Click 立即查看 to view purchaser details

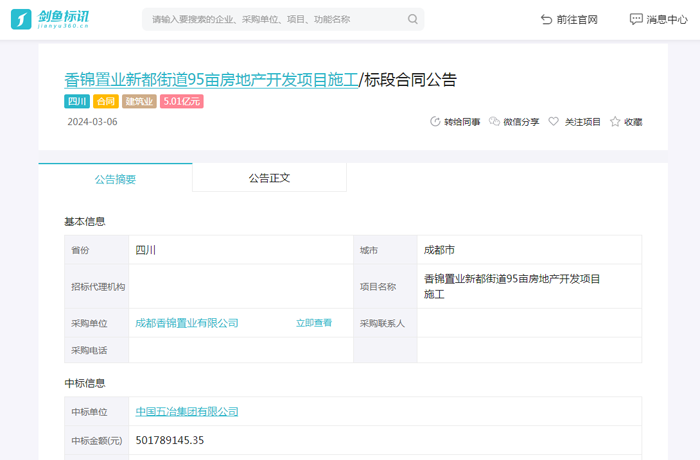pyautogui.click(x=314, y=323)
